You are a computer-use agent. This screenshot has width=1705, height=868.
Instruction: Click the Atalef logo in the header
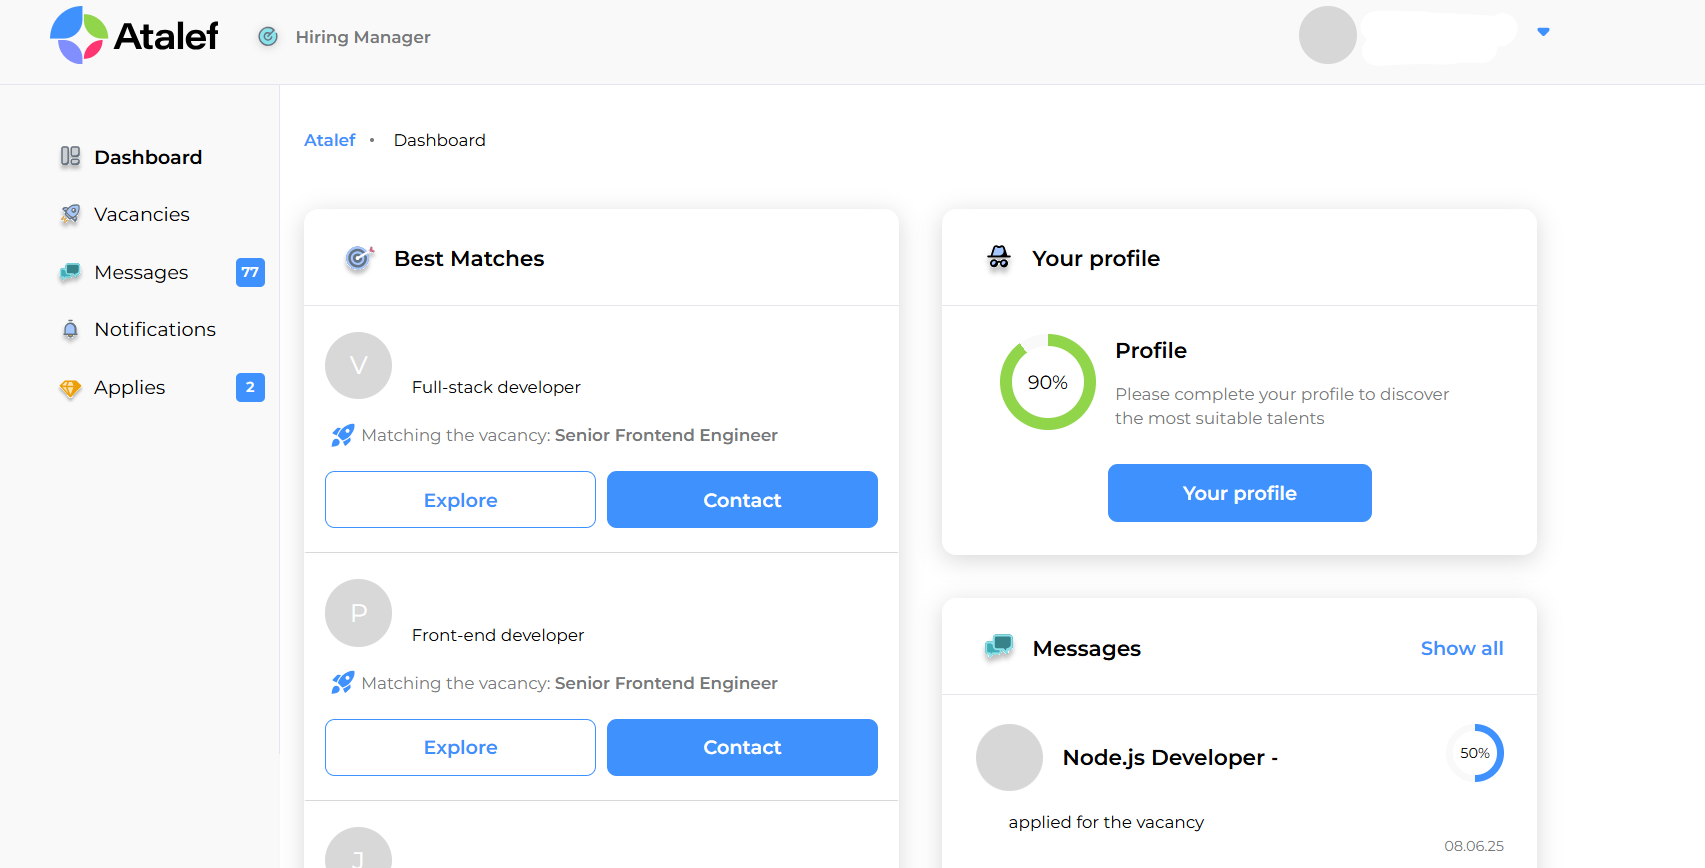[x=134, y=36]
